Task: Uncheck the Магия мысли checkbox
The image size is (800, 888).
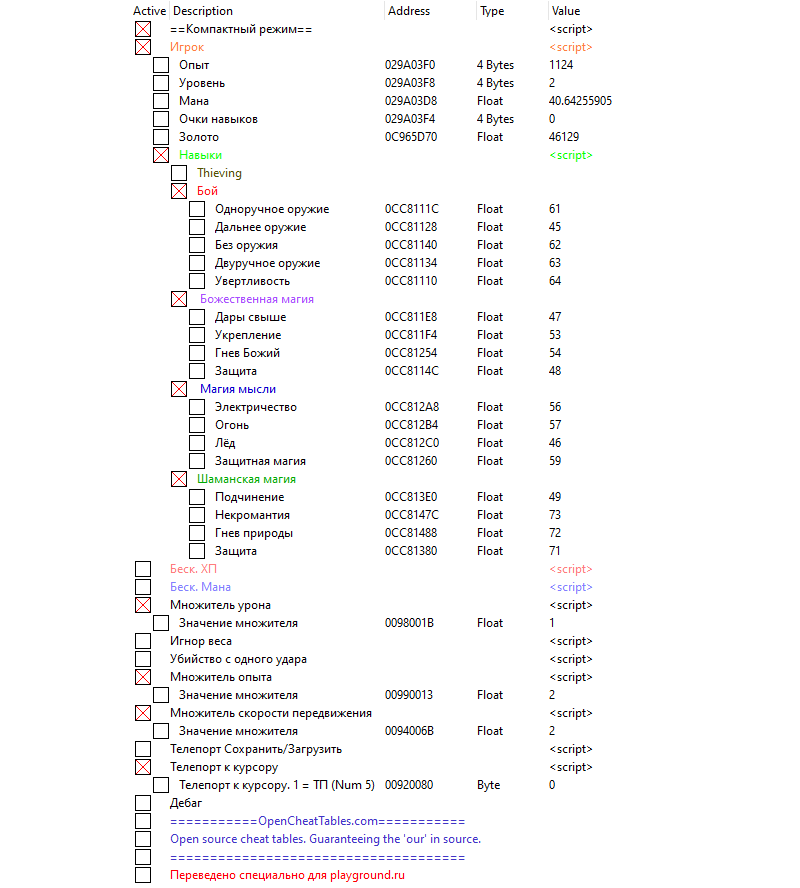Action: pos(179,389)
